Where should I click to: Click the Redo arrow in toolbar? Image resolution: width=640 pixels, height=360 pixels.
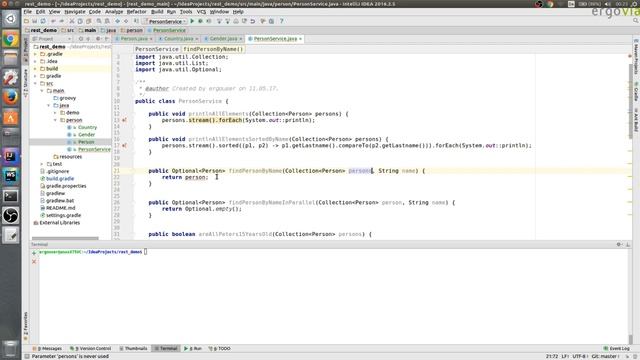[62, 21]
